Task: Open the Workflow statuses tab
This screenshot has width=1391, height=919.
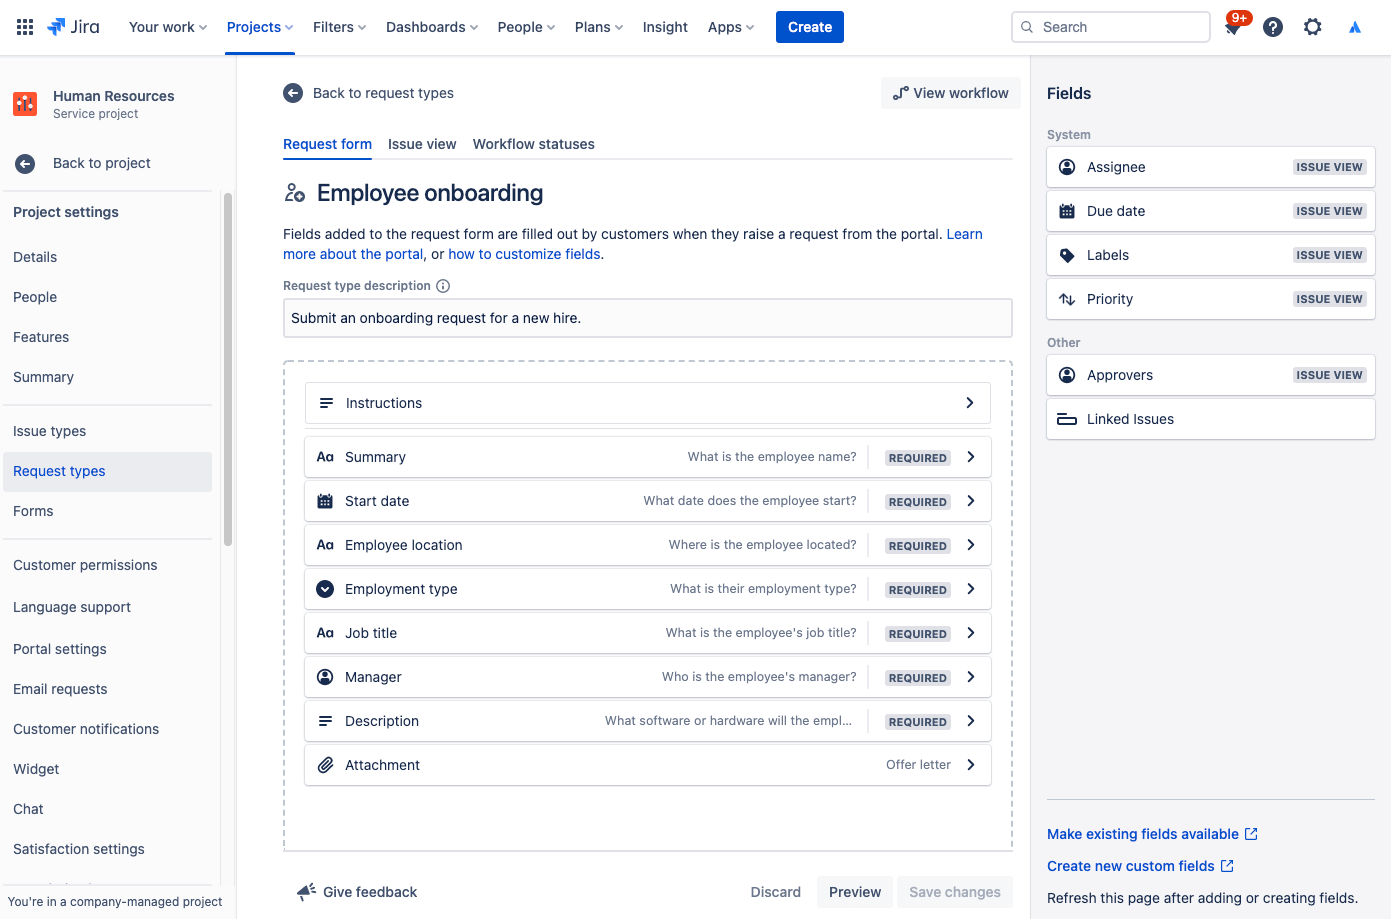Action: tap(533, 144)
